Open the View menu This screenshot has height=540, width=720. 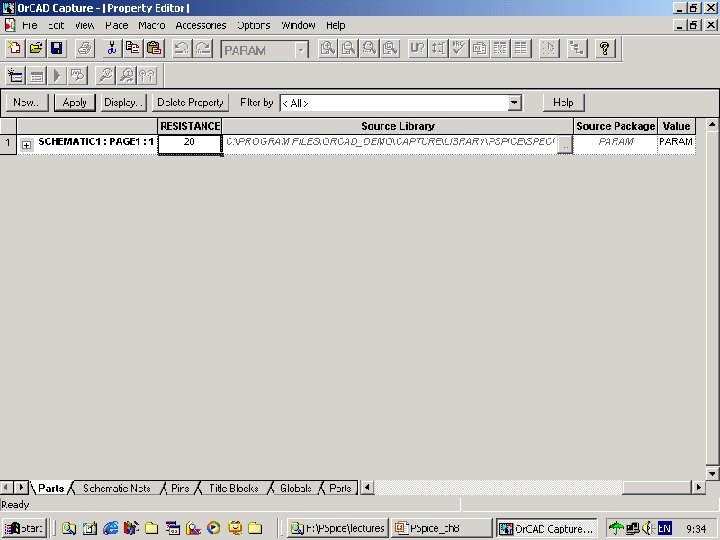(x=84, y=25)
